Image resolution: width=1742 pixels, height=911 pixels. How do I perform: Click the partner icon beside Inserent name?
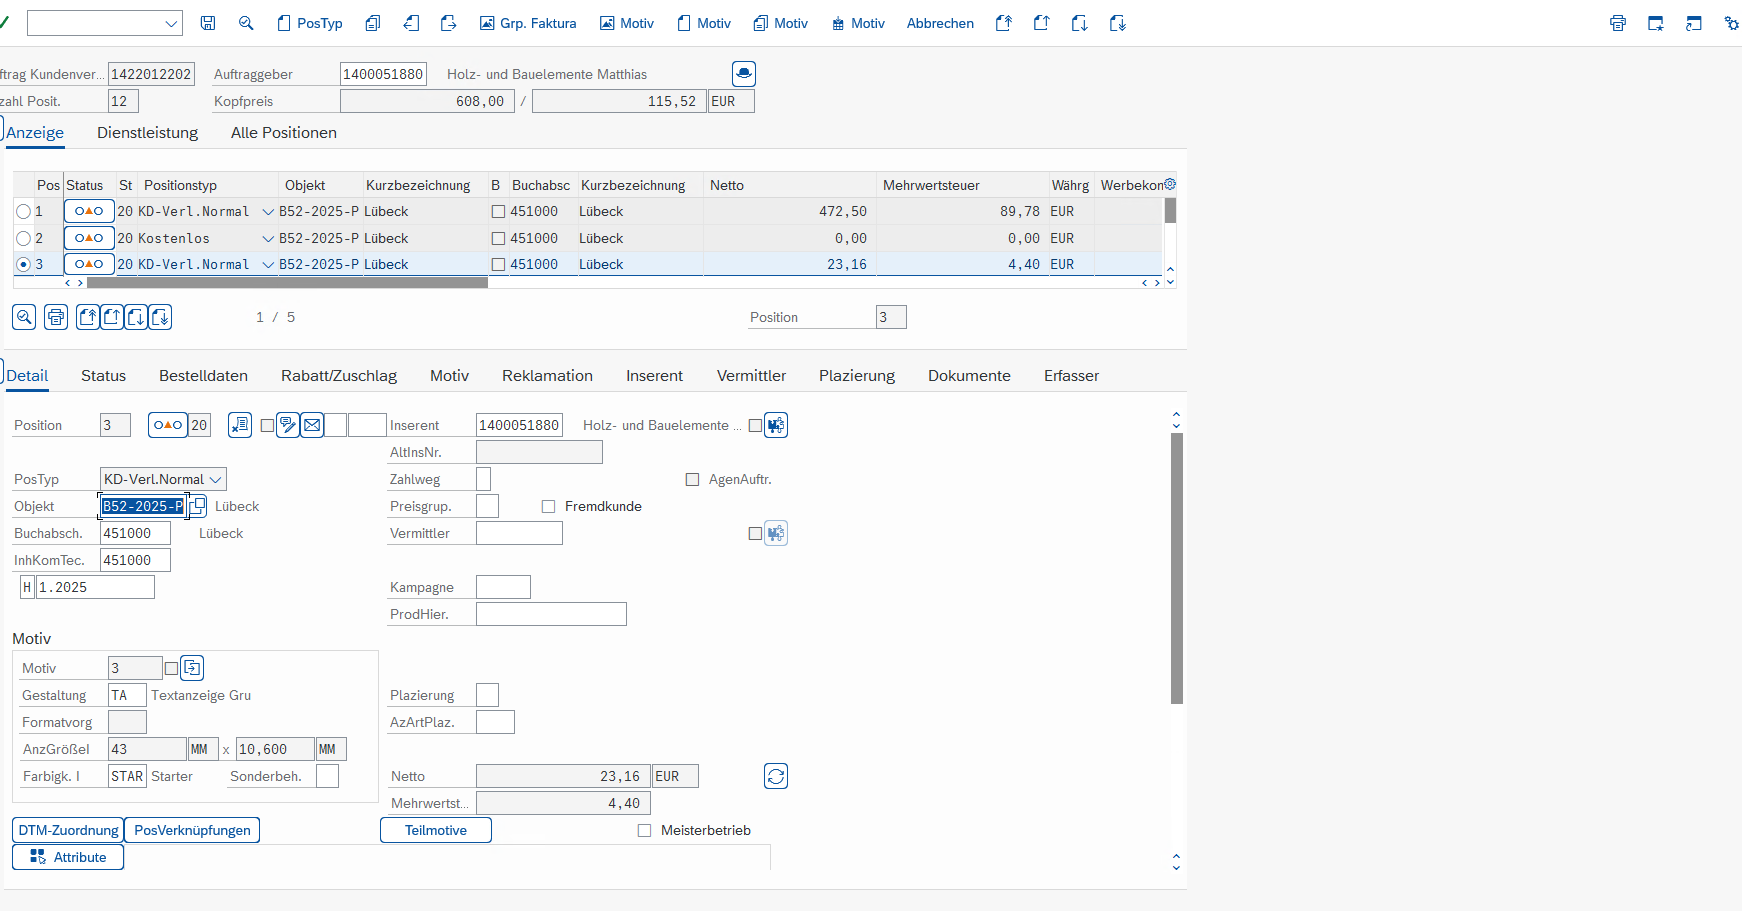tap(776, 425)
